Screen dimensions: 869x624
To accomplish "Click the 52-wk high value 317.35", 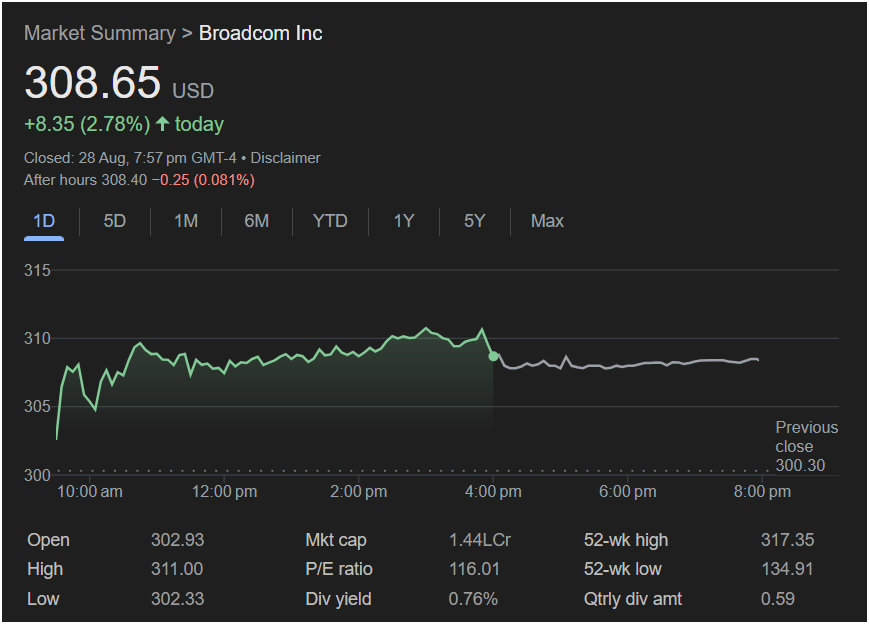I will point(787,540).
